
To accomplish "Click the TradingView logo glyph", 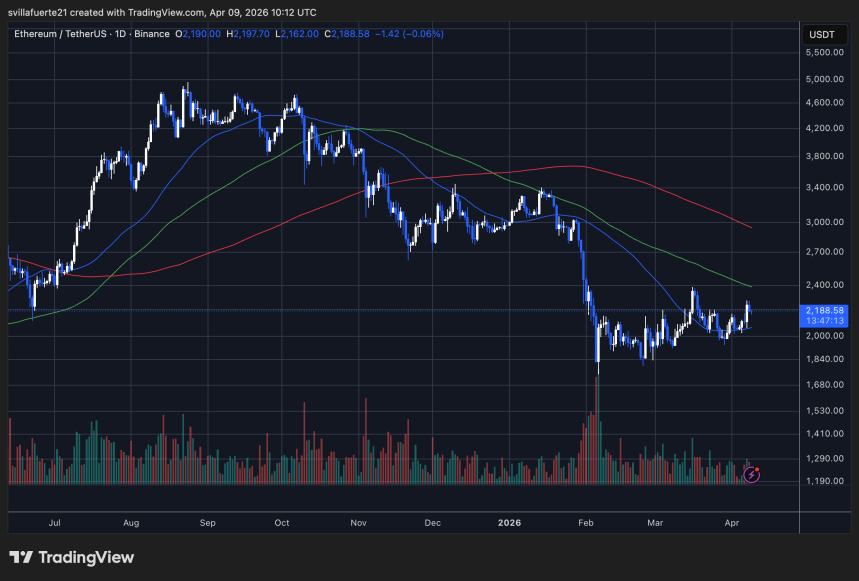I will click(22, 557).
